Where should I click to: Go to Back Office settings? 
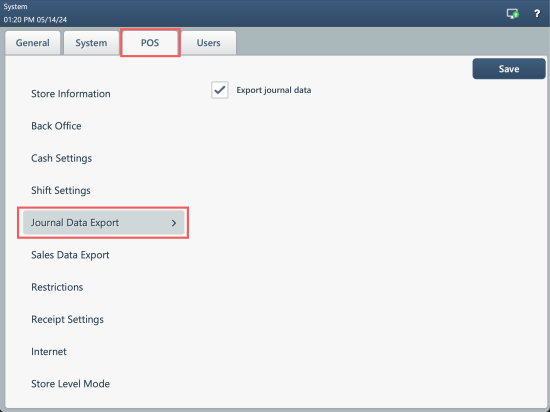tap(56, 126)
